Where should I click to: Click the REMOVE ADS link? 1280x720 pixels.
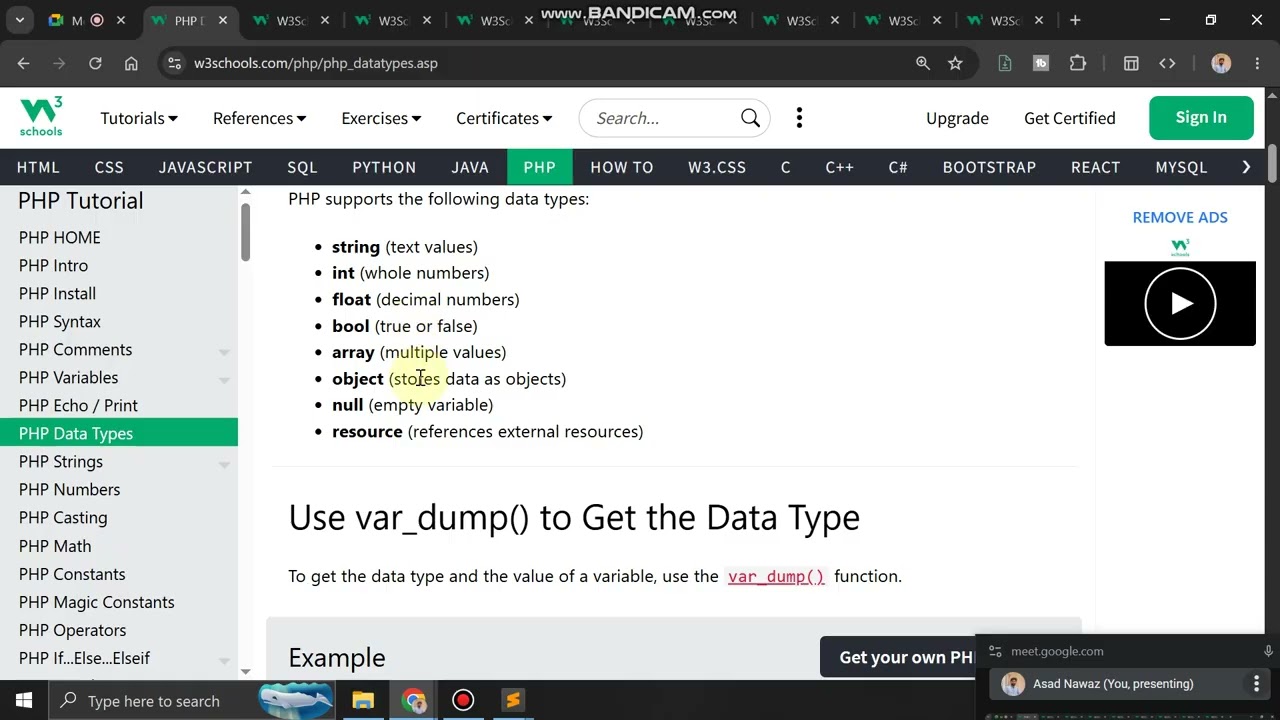[1180, 217]
